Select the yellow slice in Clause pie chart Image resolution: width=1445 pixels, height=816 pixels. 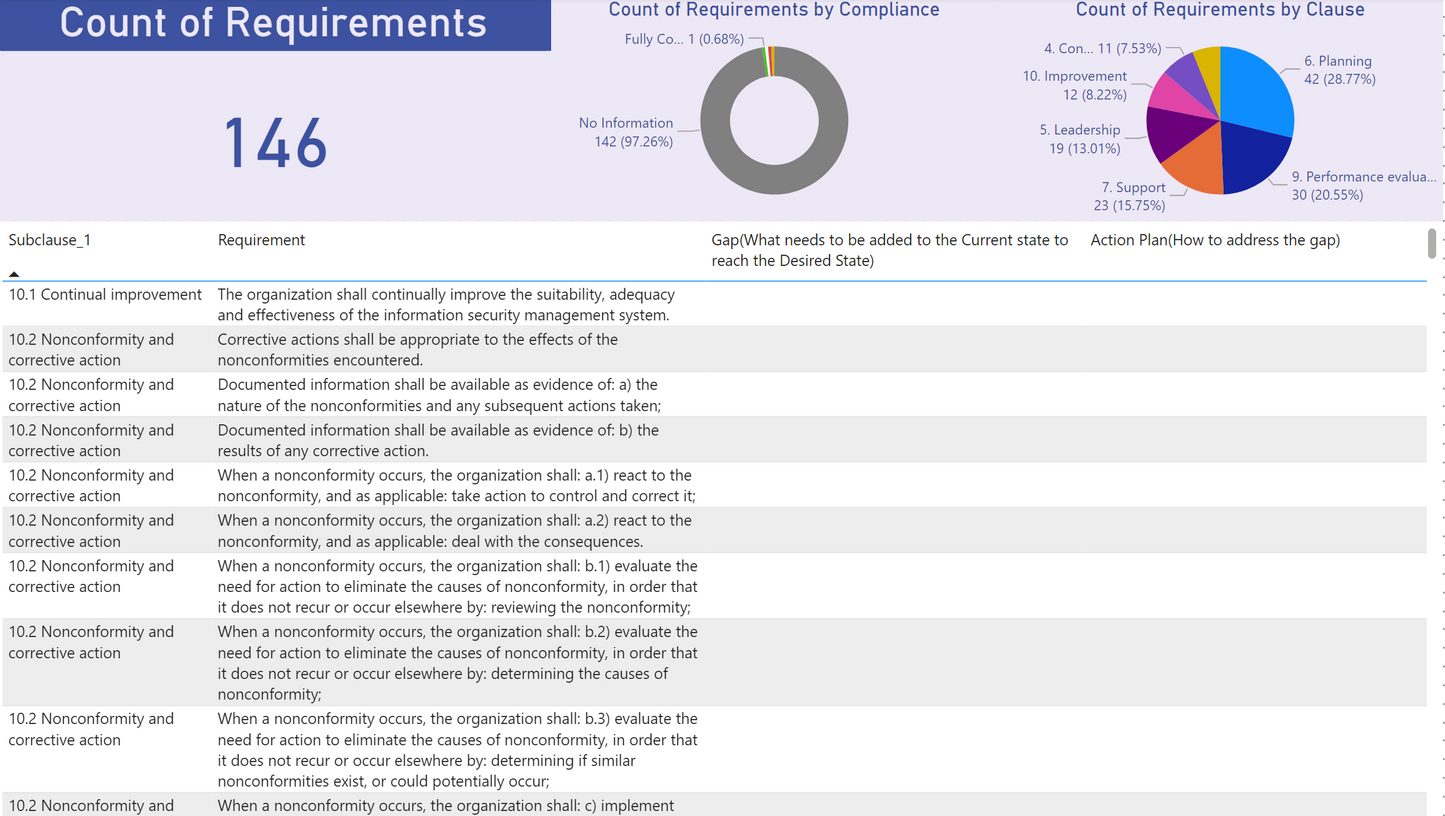point(1208,66)
